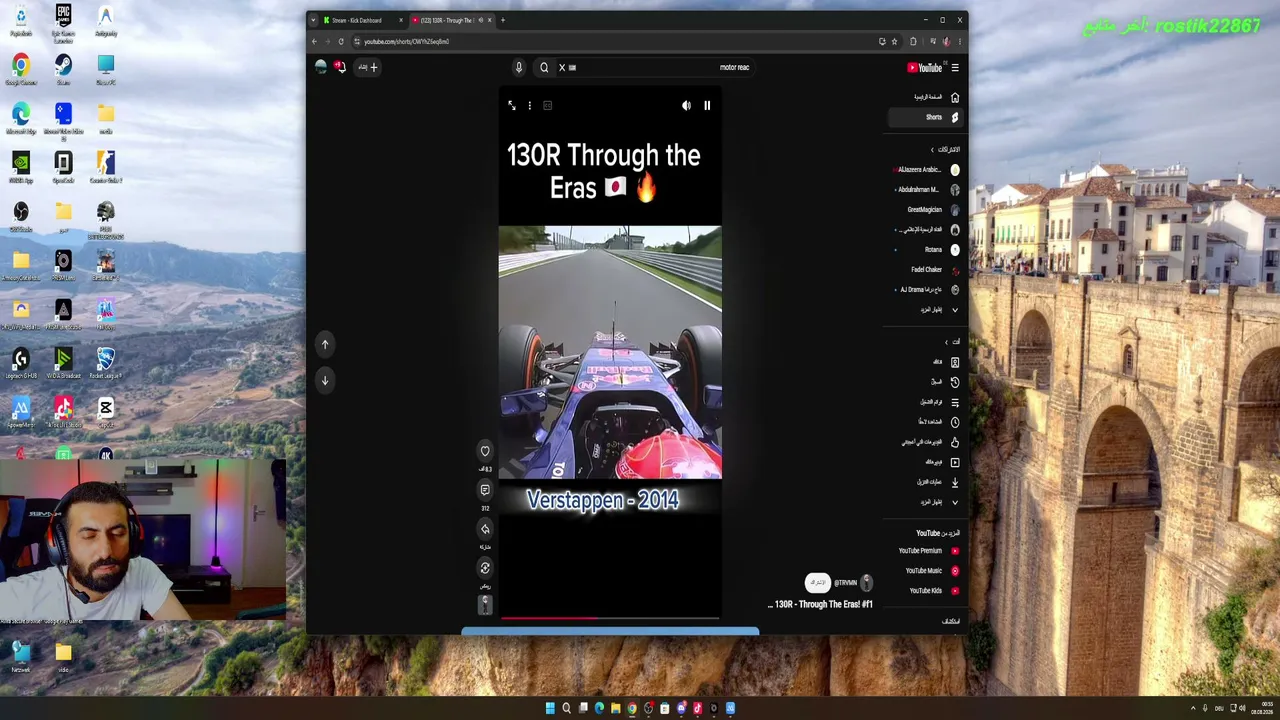
Task: Open Windows taskbar search
Action: (x=566, y=708)
